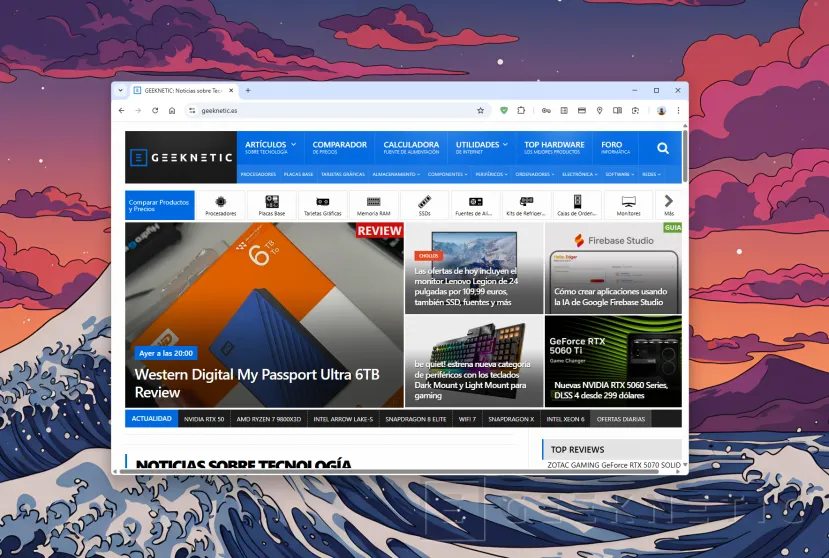The image size is (829, 558).
Task: Expand the ARTÍCULOS menu
Action: 270,148
